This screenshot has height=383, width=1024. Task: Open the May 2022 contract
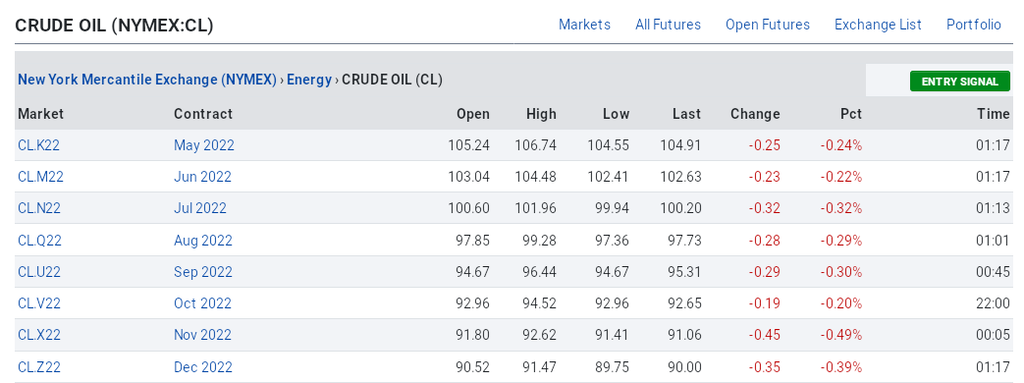tap(204, 145)
